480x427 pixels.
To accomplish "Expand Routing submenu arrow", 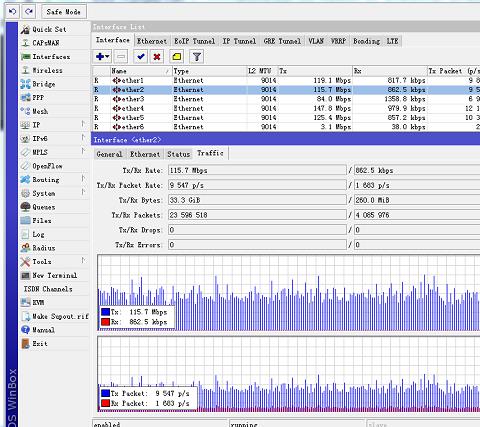I will tap(83, 179).
